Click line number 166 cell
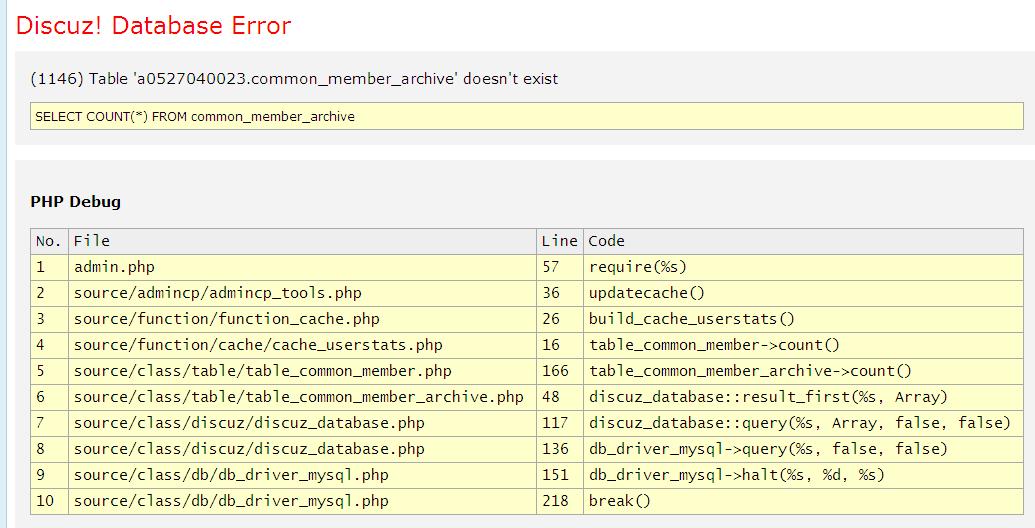 click(560, 371)
